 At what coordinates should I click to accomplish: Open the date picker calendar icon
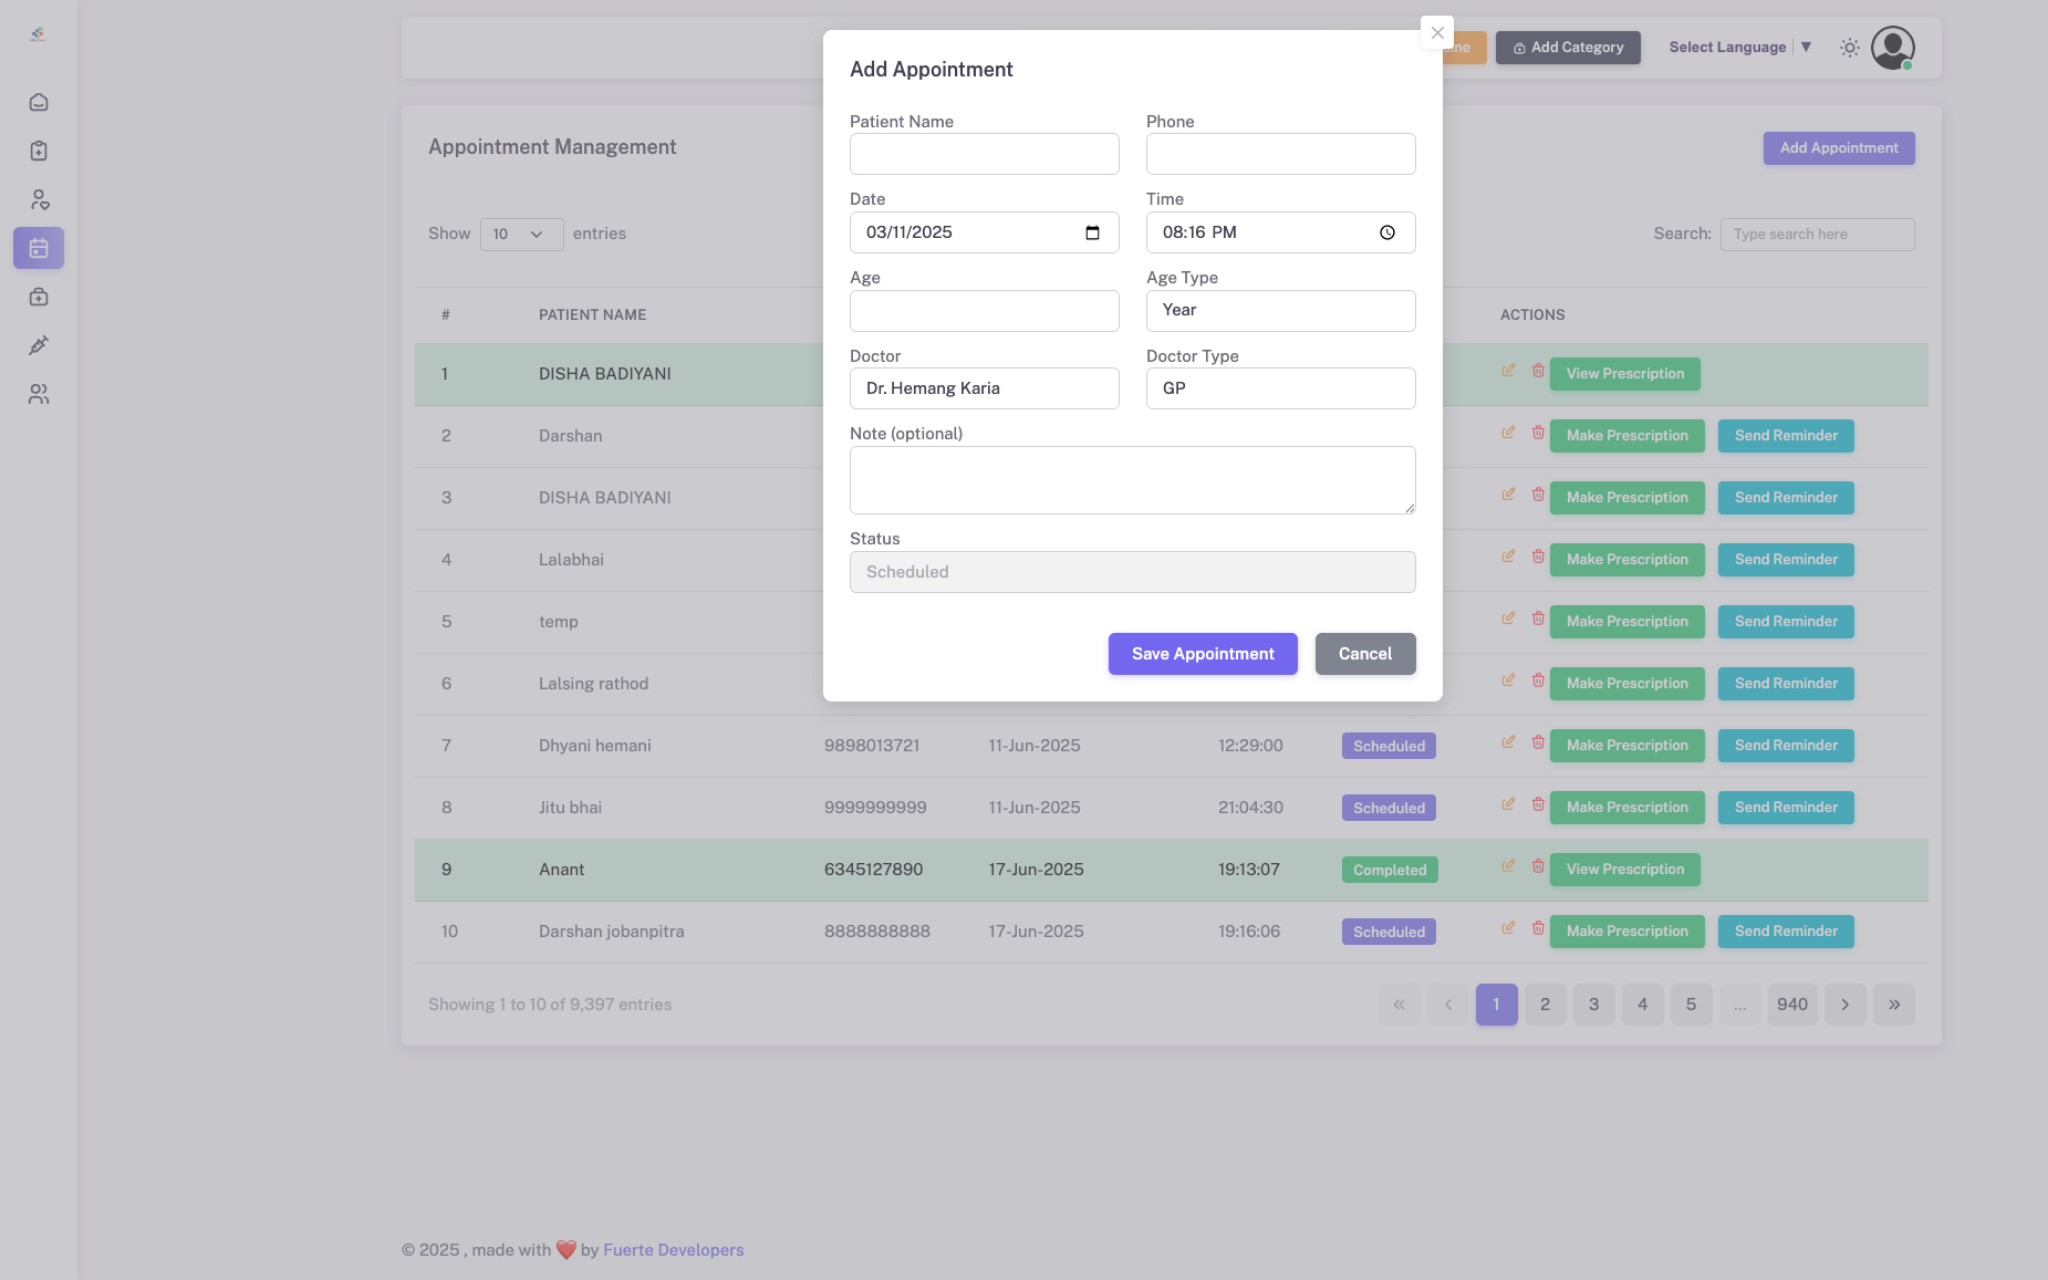(x=1092, y=232)
